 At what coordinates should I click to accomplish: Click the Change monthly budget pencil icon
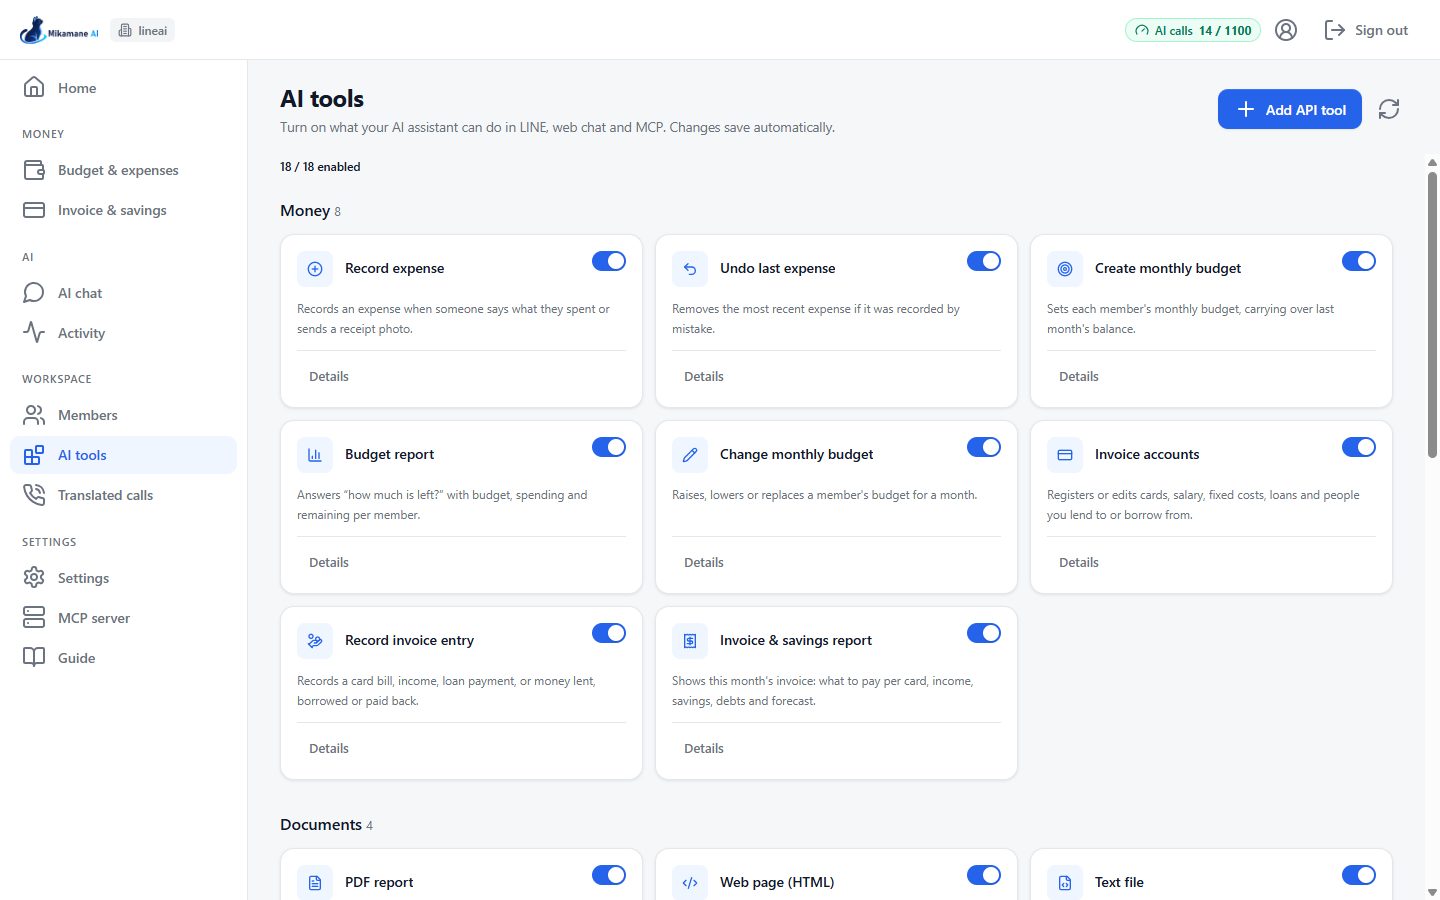click(x=690, y=455)
